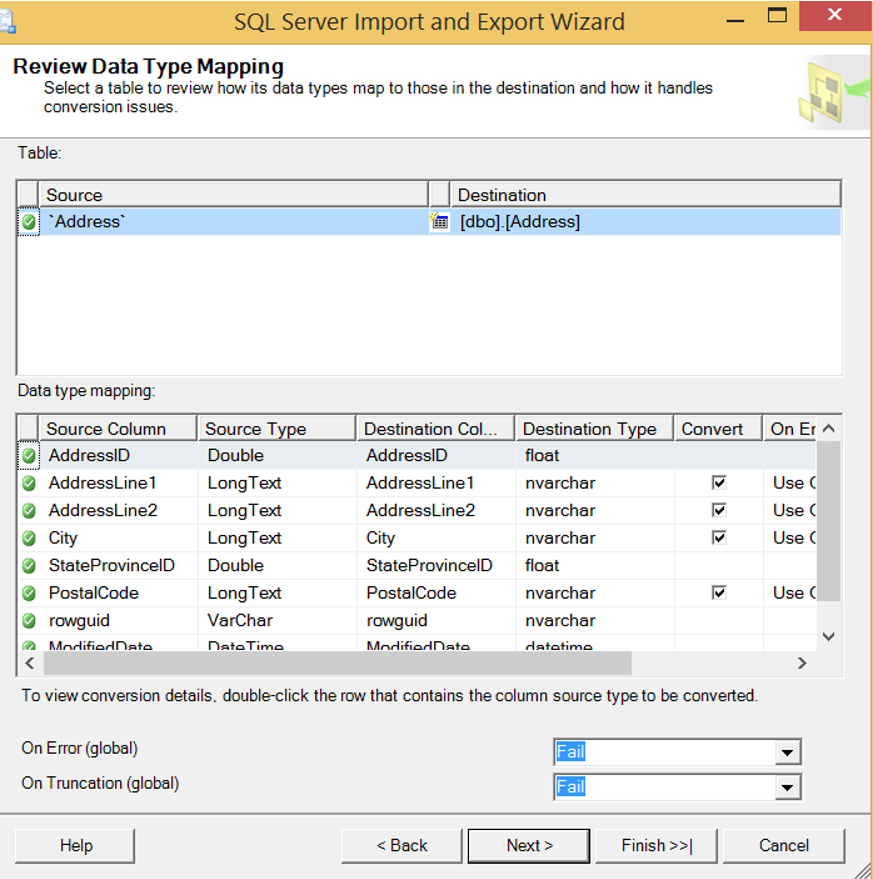
Task: Click the LongText type cell in City row
Action: [x=277, y=538]
